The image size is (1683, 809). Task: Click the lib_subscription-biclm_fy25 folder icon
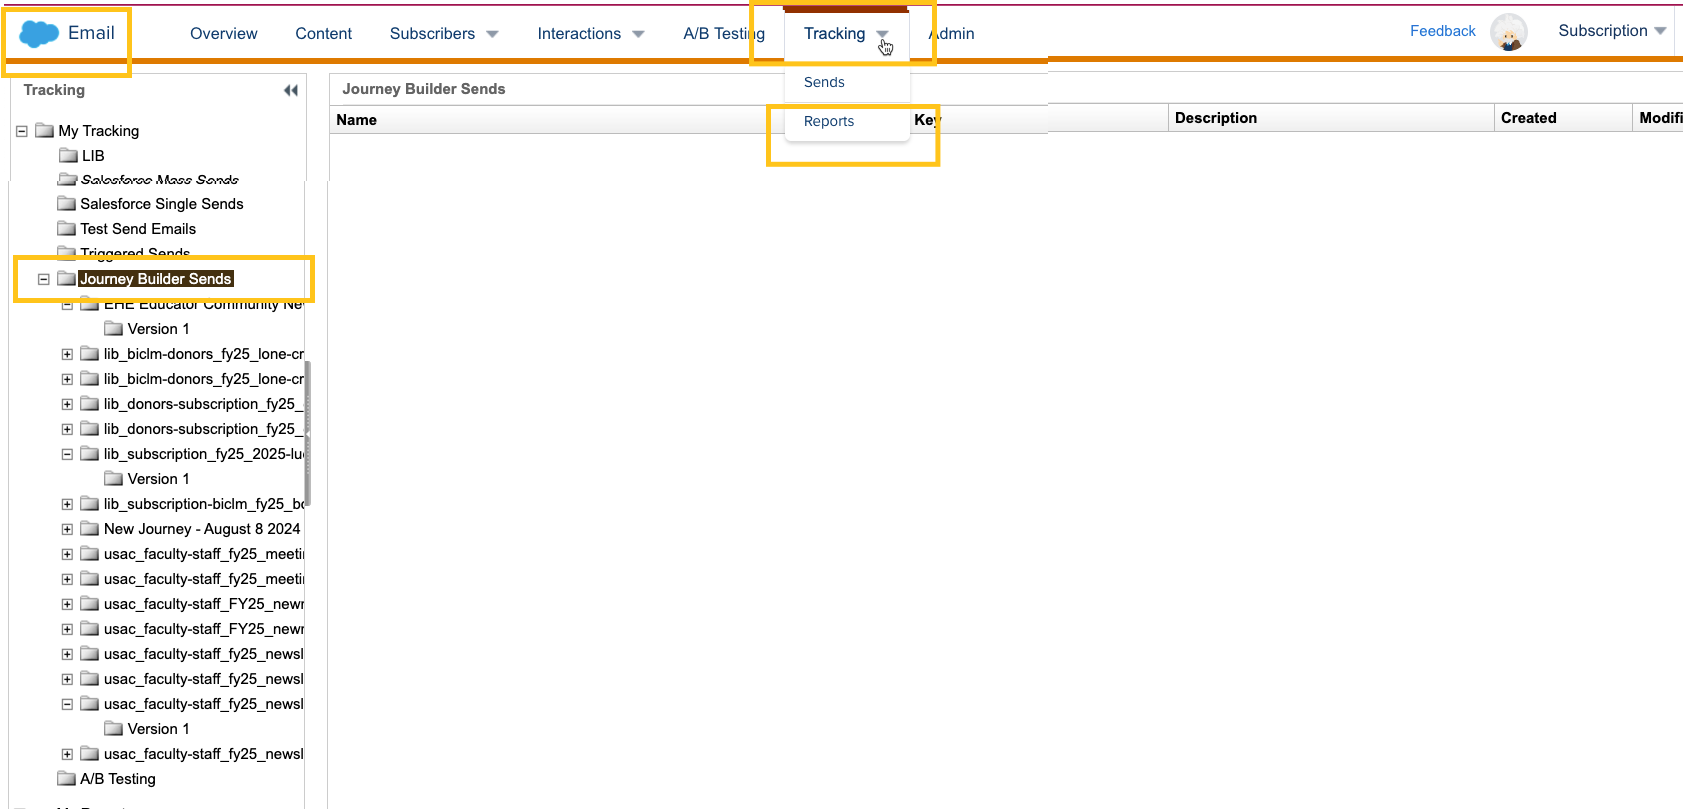90,503
